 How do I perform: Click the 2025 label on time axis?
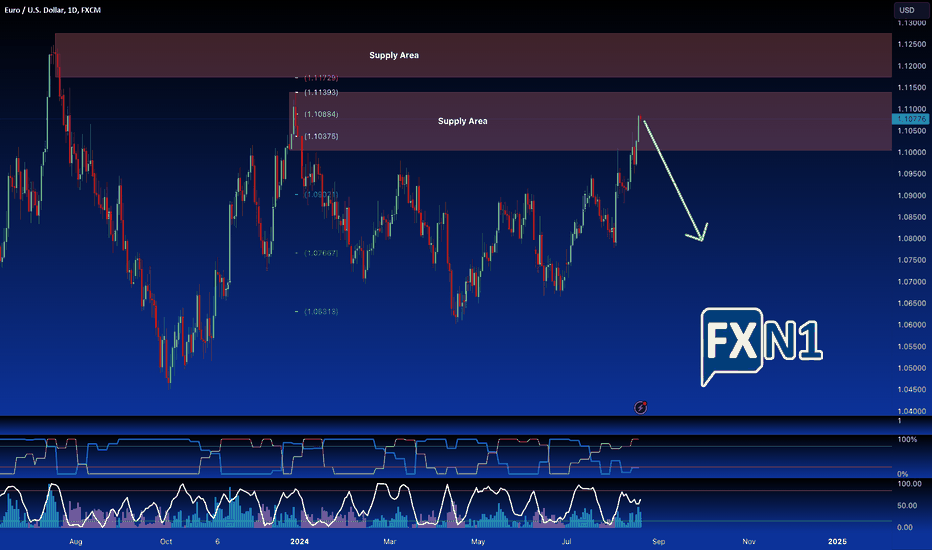837,542
